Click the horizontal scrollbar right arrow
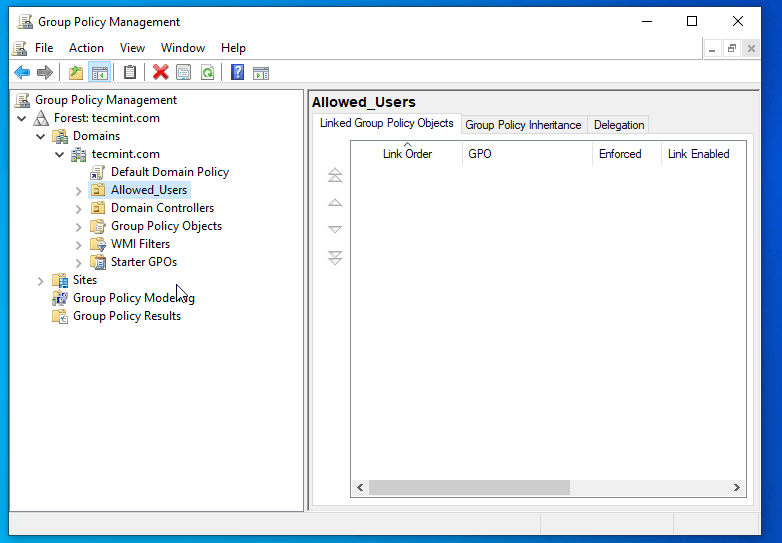 point(737,488)
